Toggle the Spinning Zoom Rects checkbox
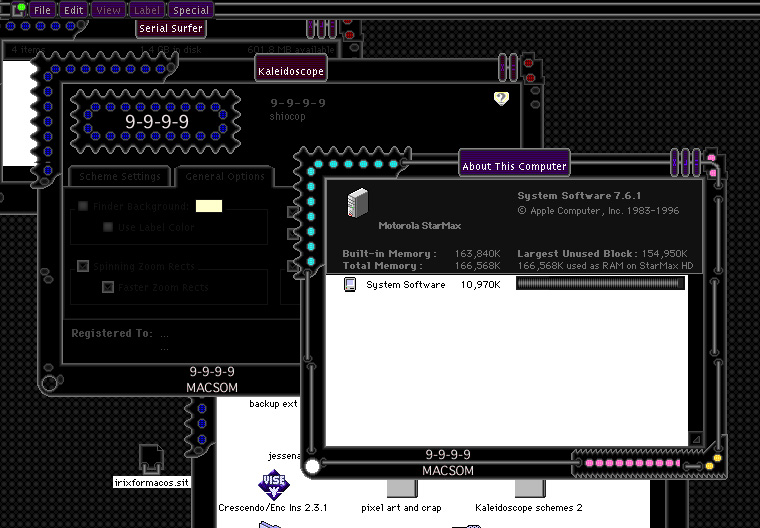 pyautogui.click(x=83, y=267)
